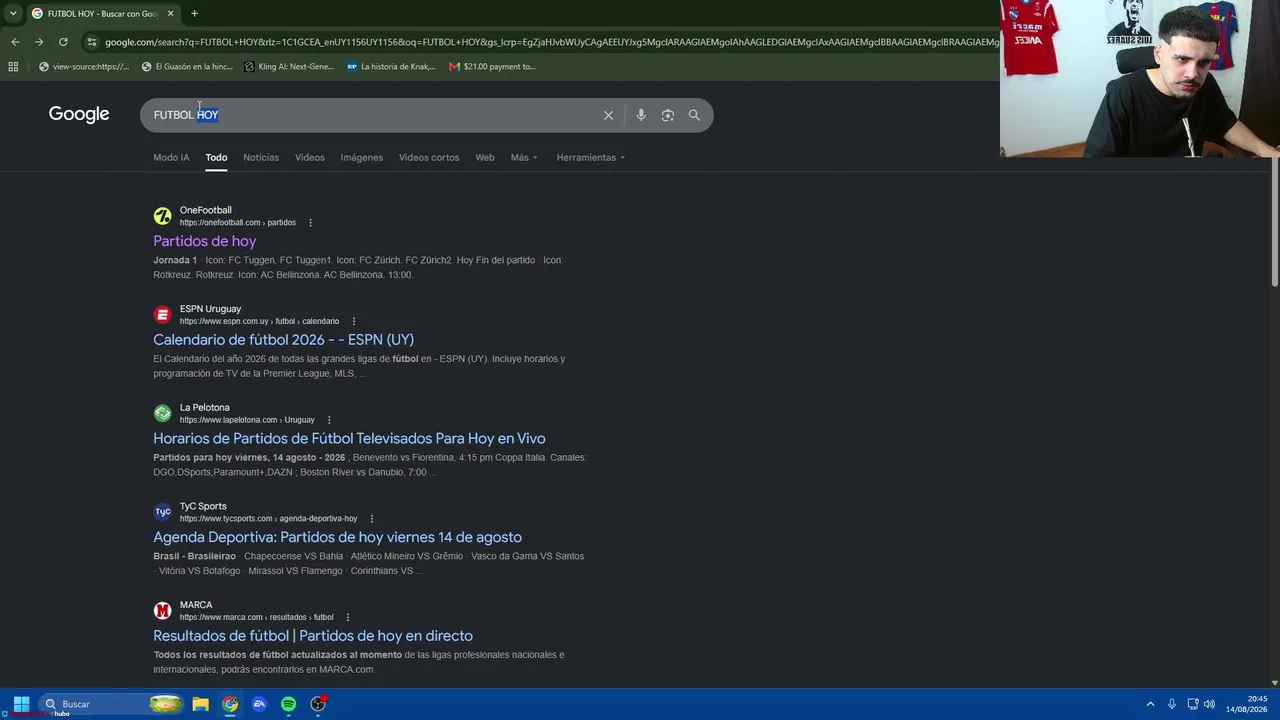1280x720 pixels.
Task: Switch to the Videos tab
Action: coord(310,158)
